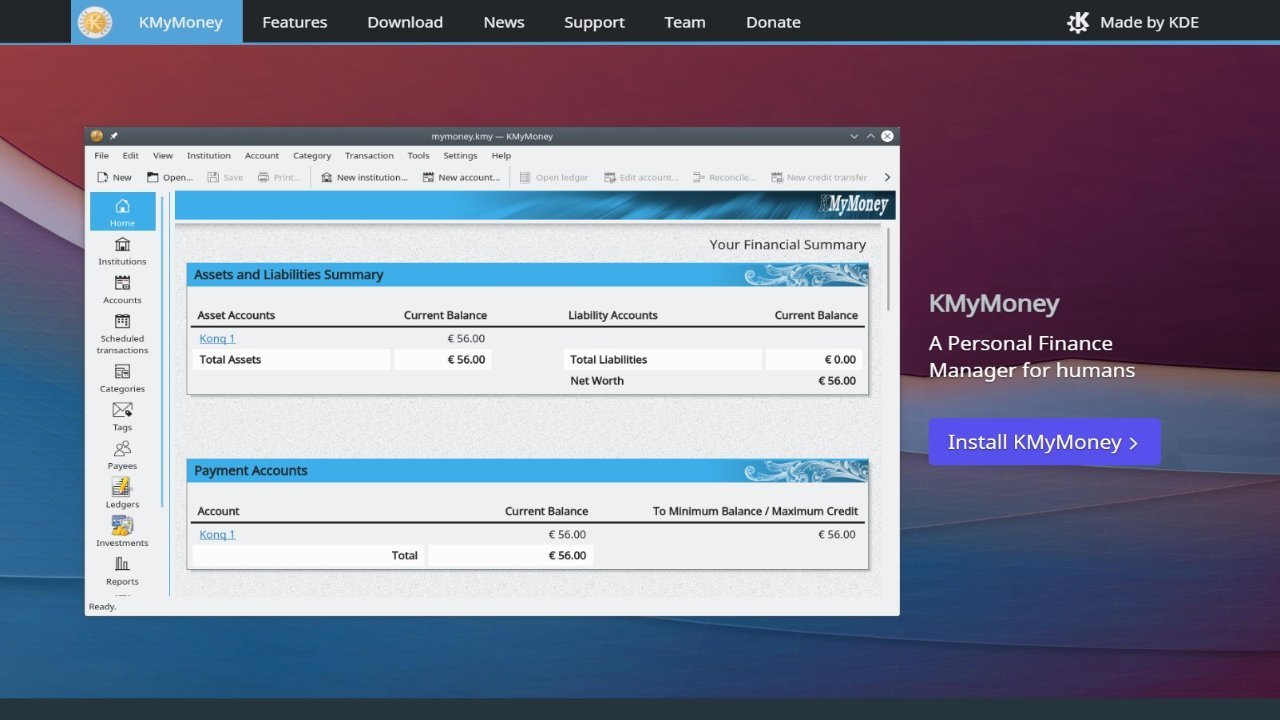The image size is (1280, 720).
Task: Click "To Minimum Balance / Maximum Credit" column header
Action: [755, 511]
